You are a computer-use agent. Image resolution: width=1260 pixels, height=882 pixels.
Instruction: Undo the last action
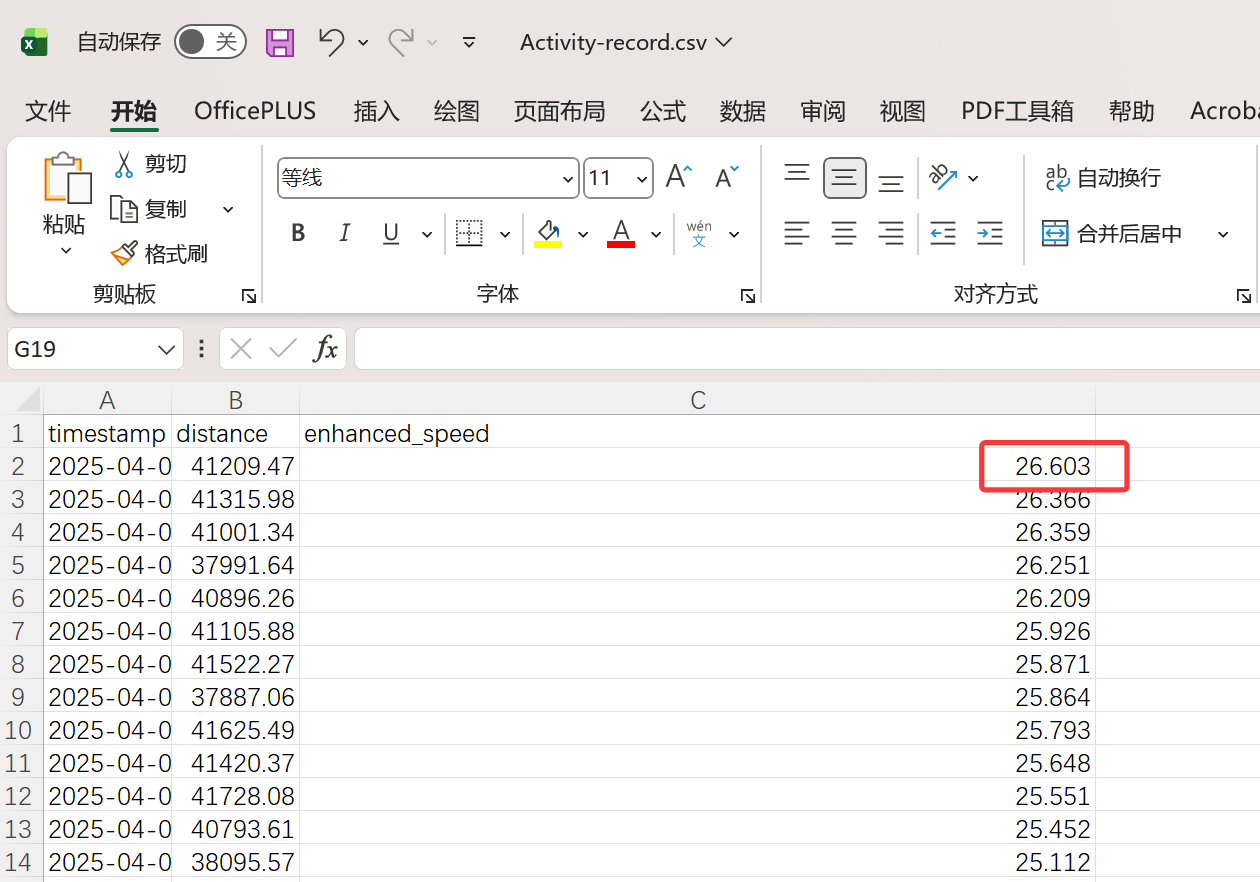point(331,41)
